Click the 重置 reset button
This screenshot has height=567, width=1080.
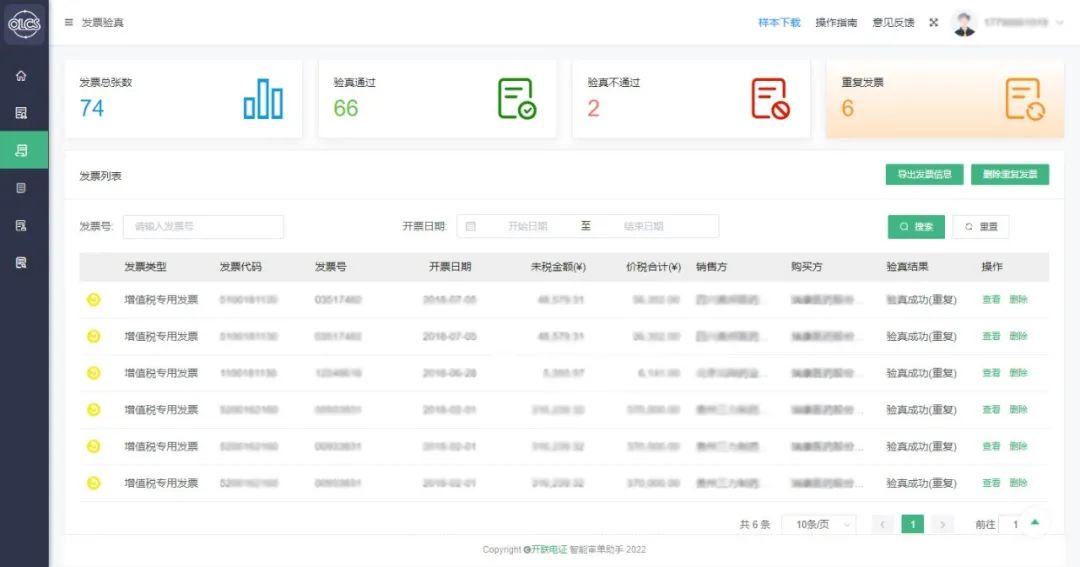point(980,227)
